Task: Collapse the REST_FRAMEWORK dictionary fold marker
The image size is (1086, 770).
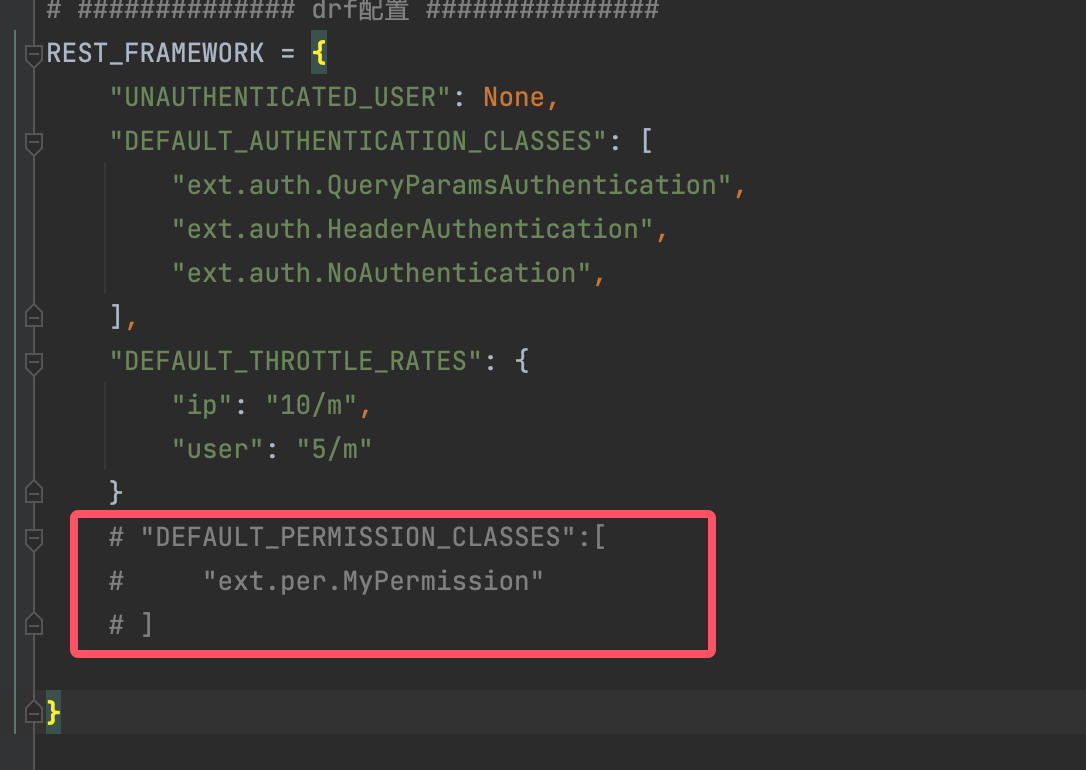Action: click(33, 54)
